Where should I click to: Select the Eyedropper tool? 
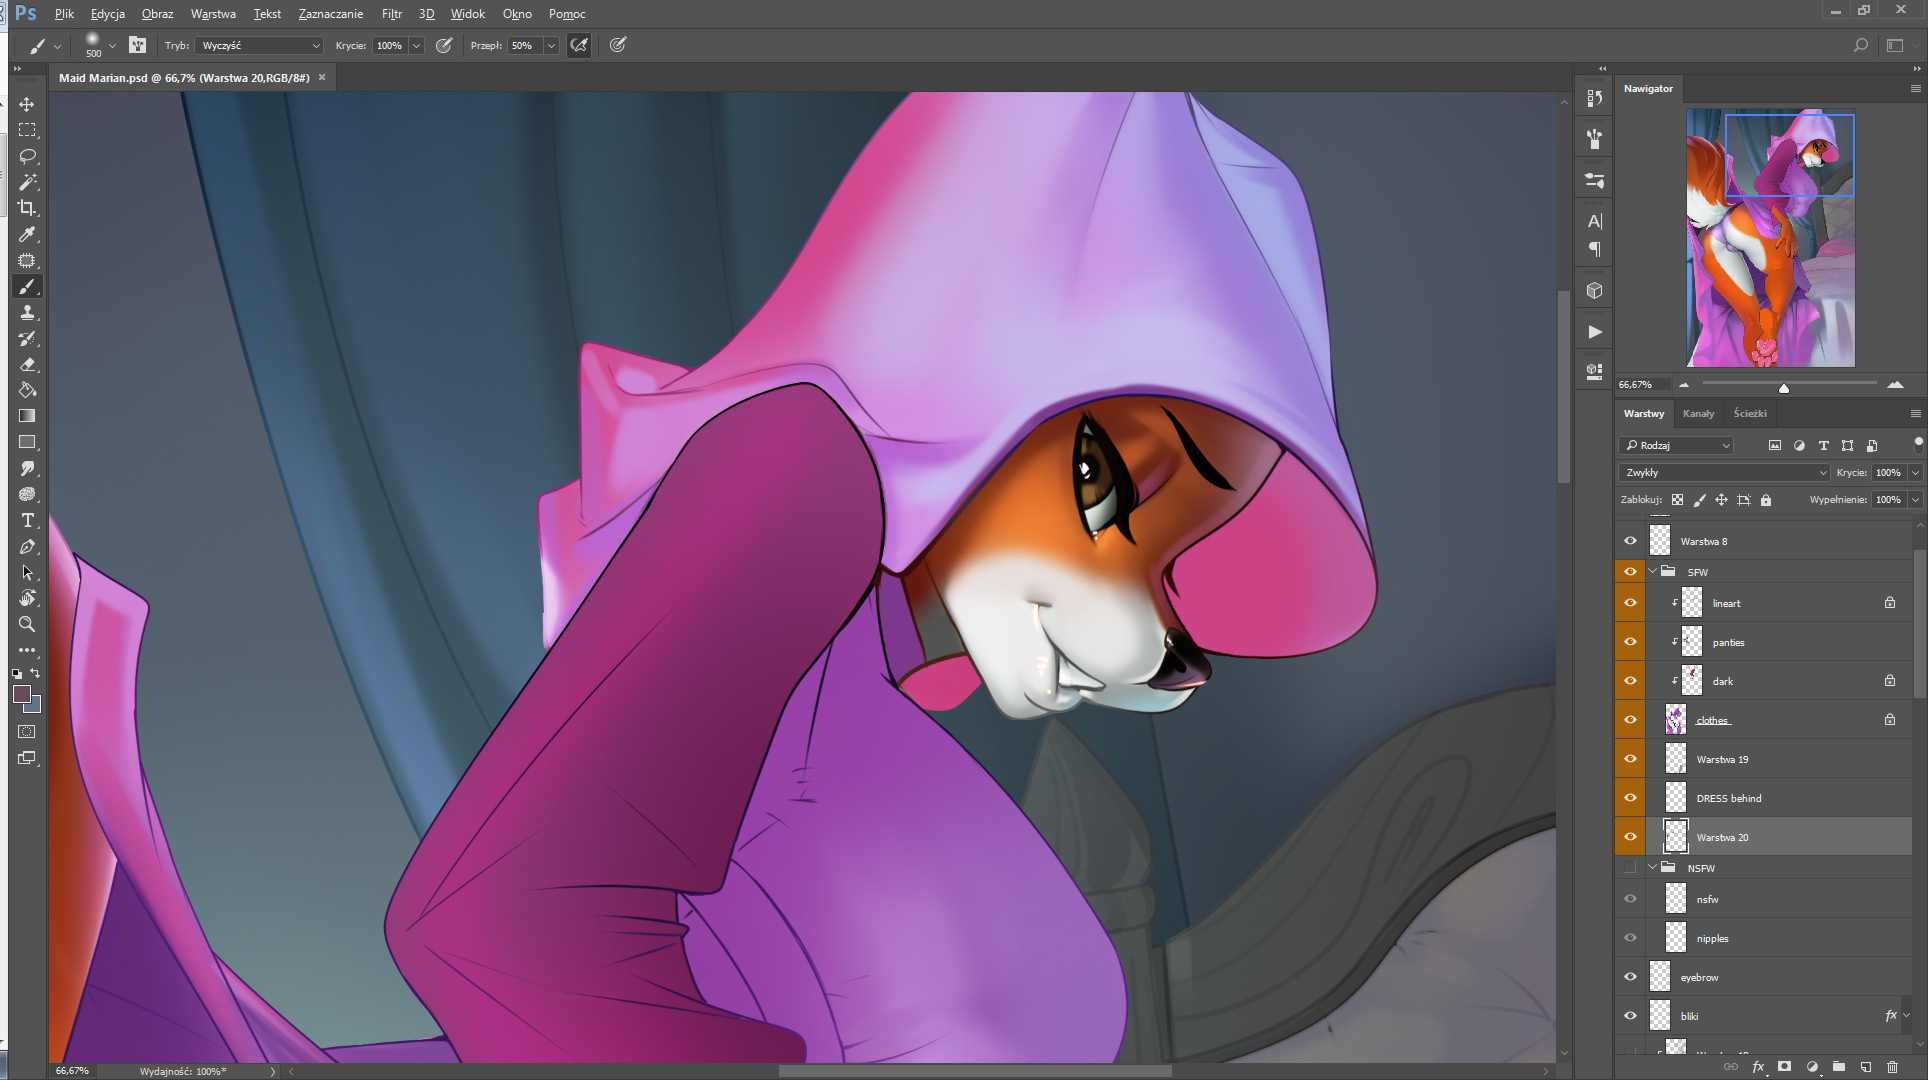(27, 234)
